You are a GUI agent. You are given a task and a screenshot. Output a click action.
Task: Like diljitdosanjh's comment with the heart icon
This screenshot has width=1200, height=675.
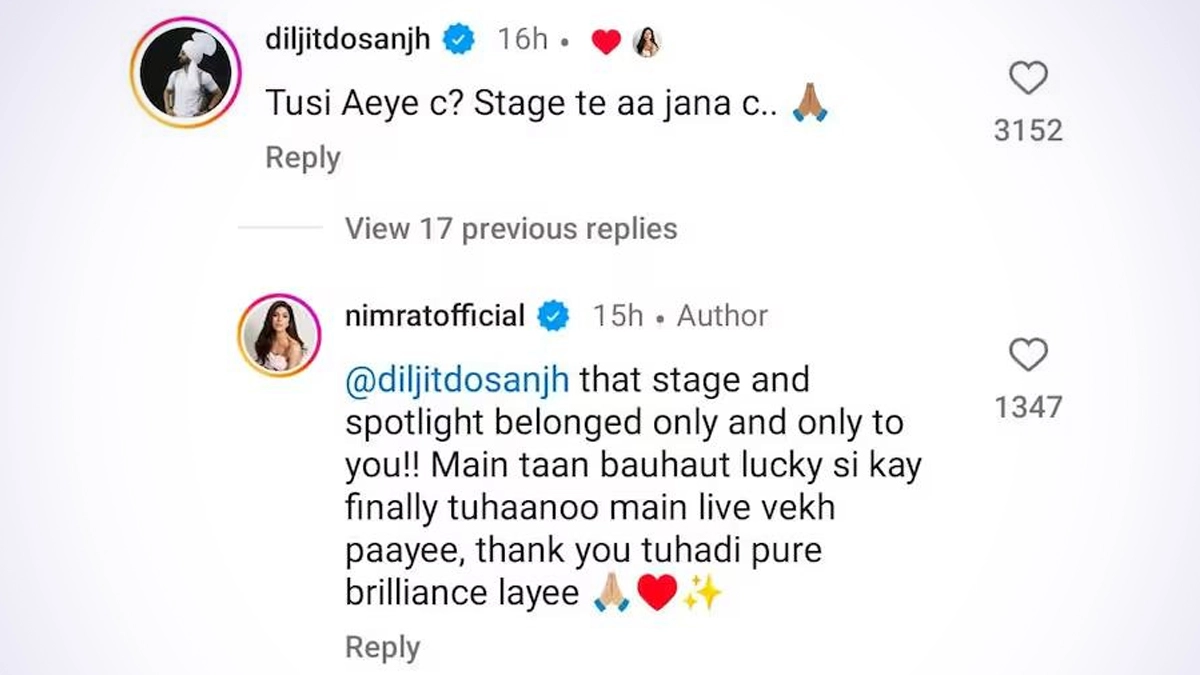click(x=1028, y=78)
